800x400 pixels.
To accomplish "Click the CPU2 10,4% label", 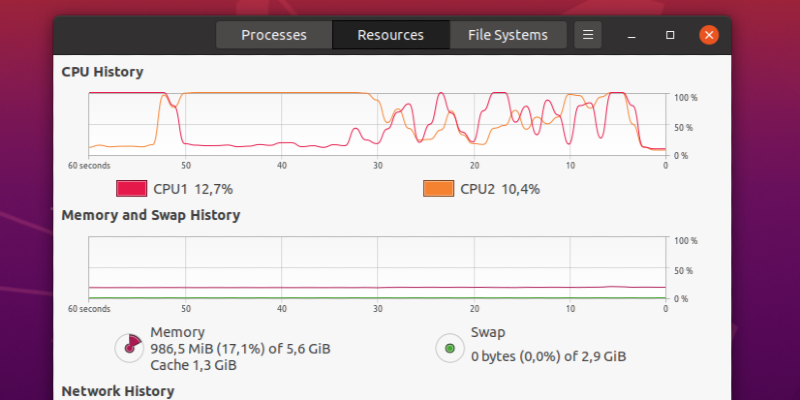I will 500,189.
